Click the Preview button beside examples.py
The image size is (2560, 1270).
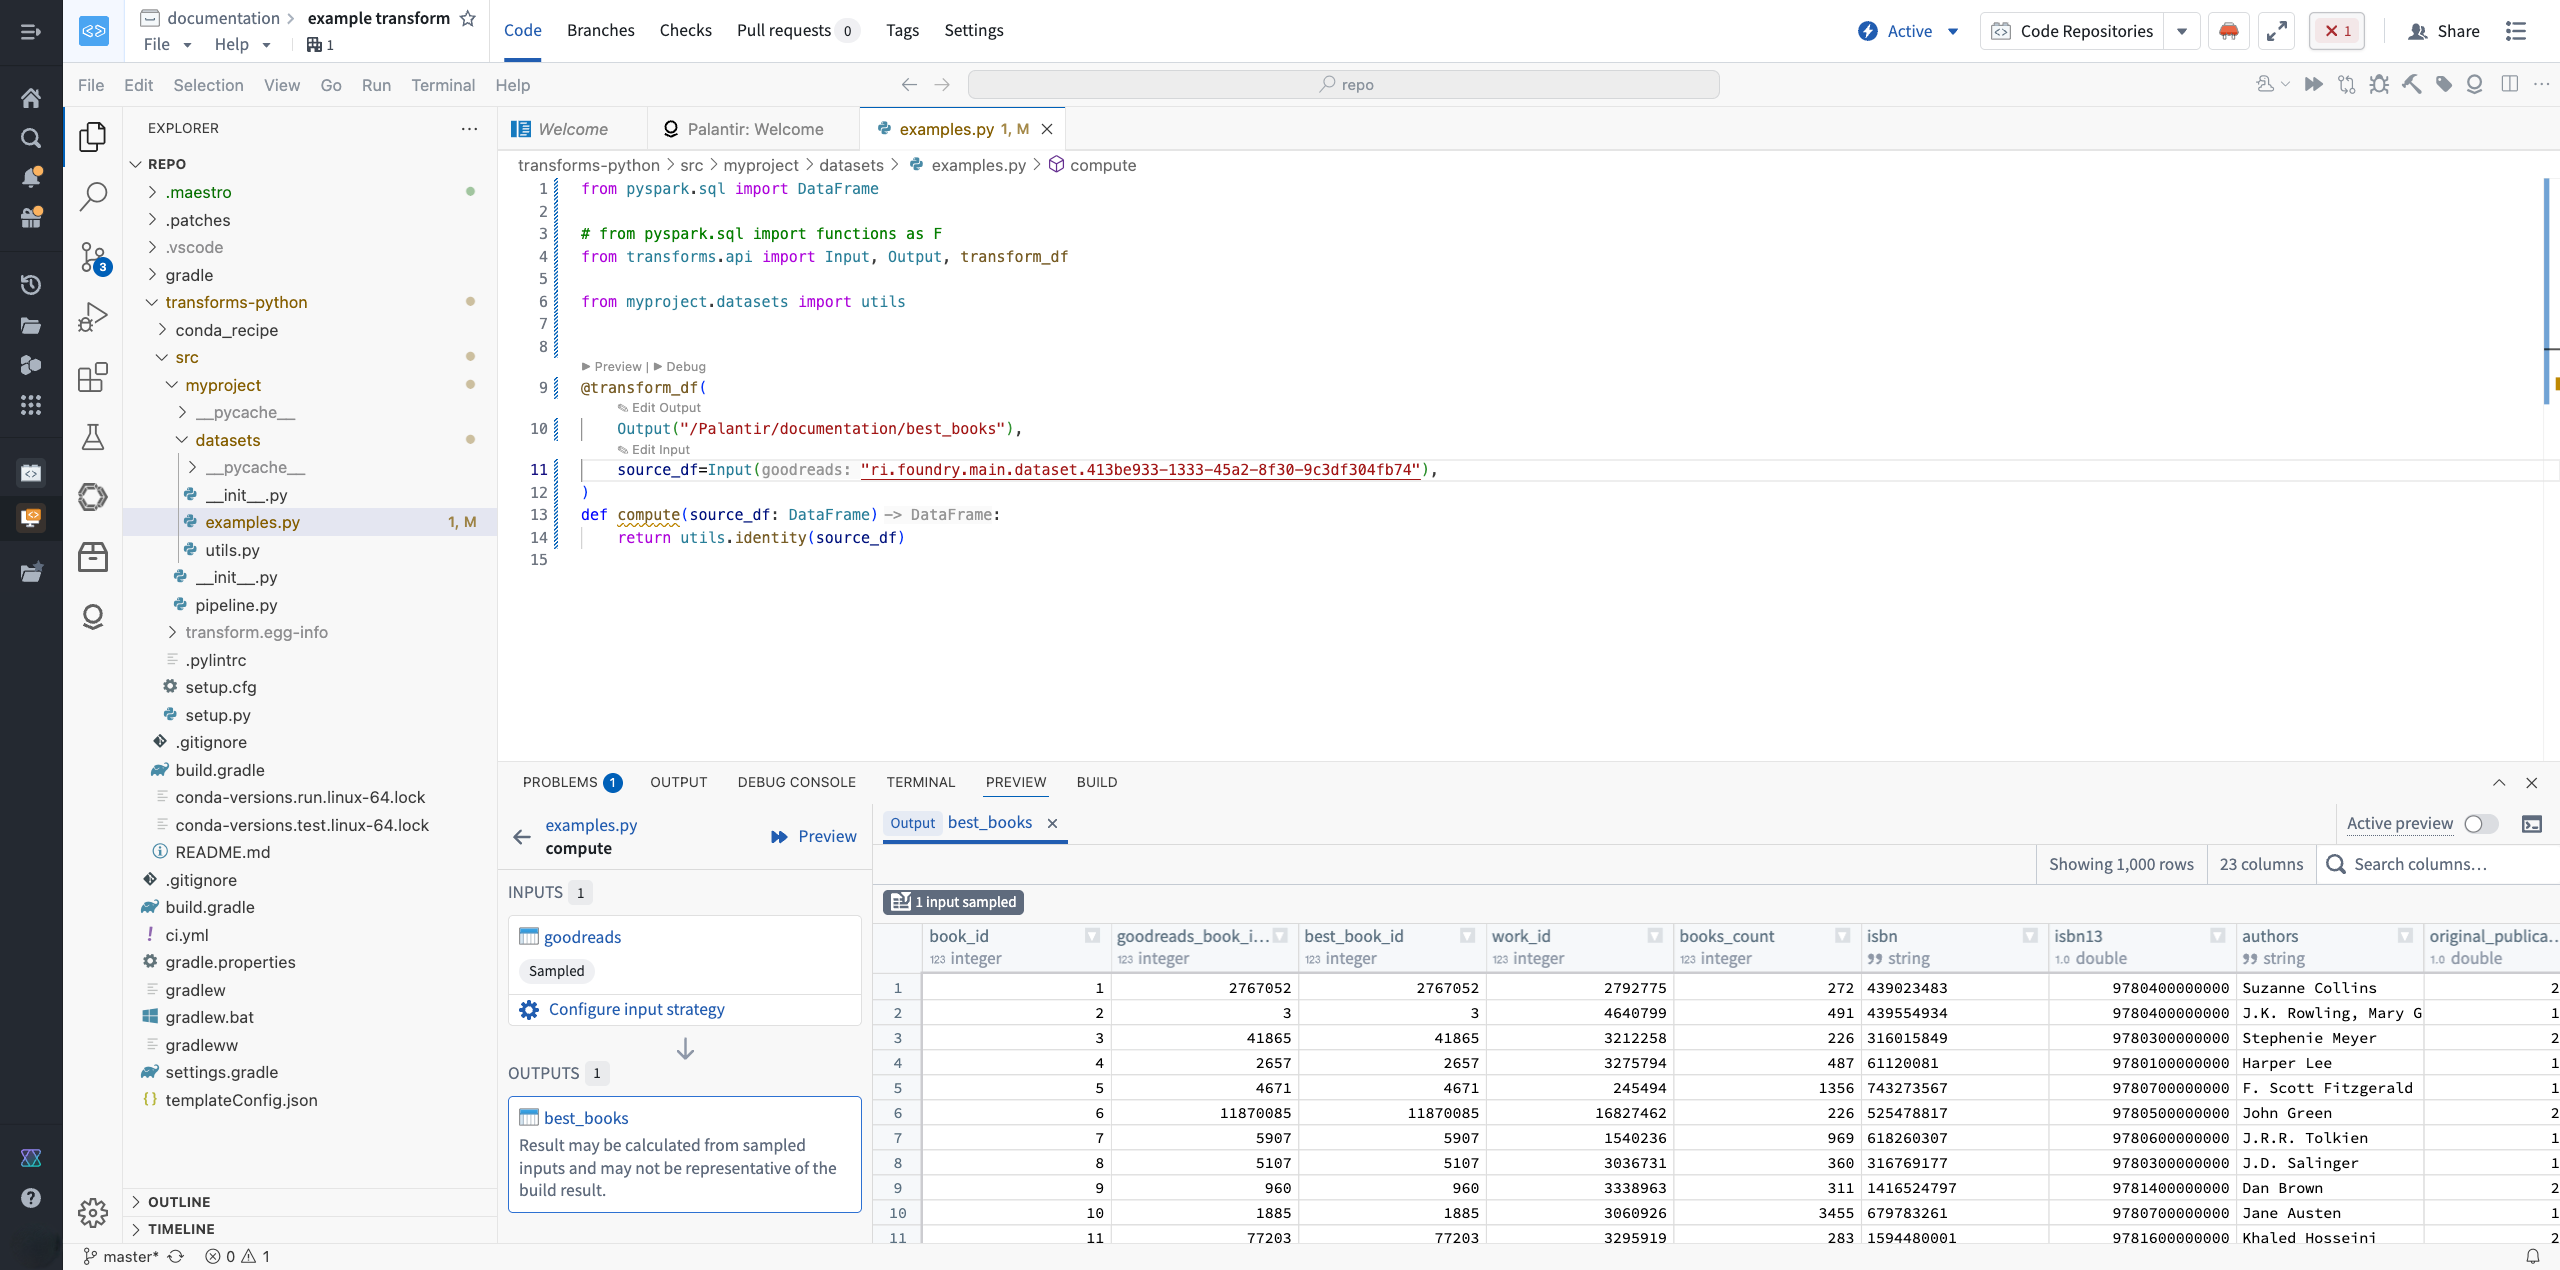click(813, 836)
